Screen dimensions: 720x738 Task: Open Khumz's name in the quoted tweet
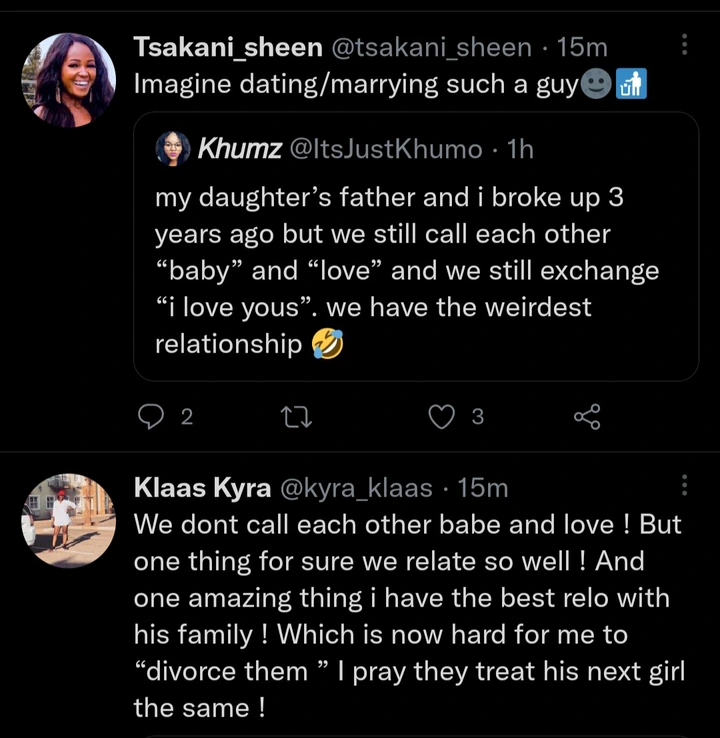pyautogui.click(x=239, y=149)
